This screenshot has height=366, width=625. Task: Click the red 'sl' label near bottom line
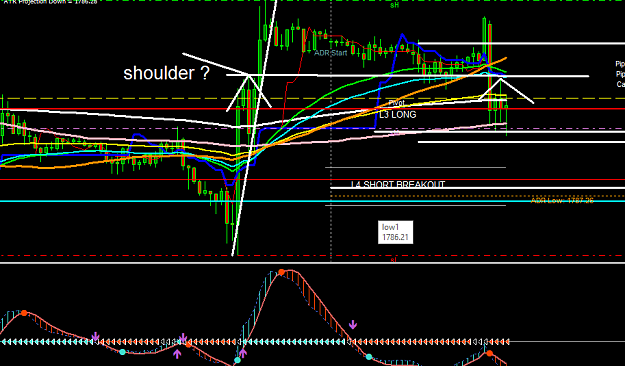(x=393, y=260)
